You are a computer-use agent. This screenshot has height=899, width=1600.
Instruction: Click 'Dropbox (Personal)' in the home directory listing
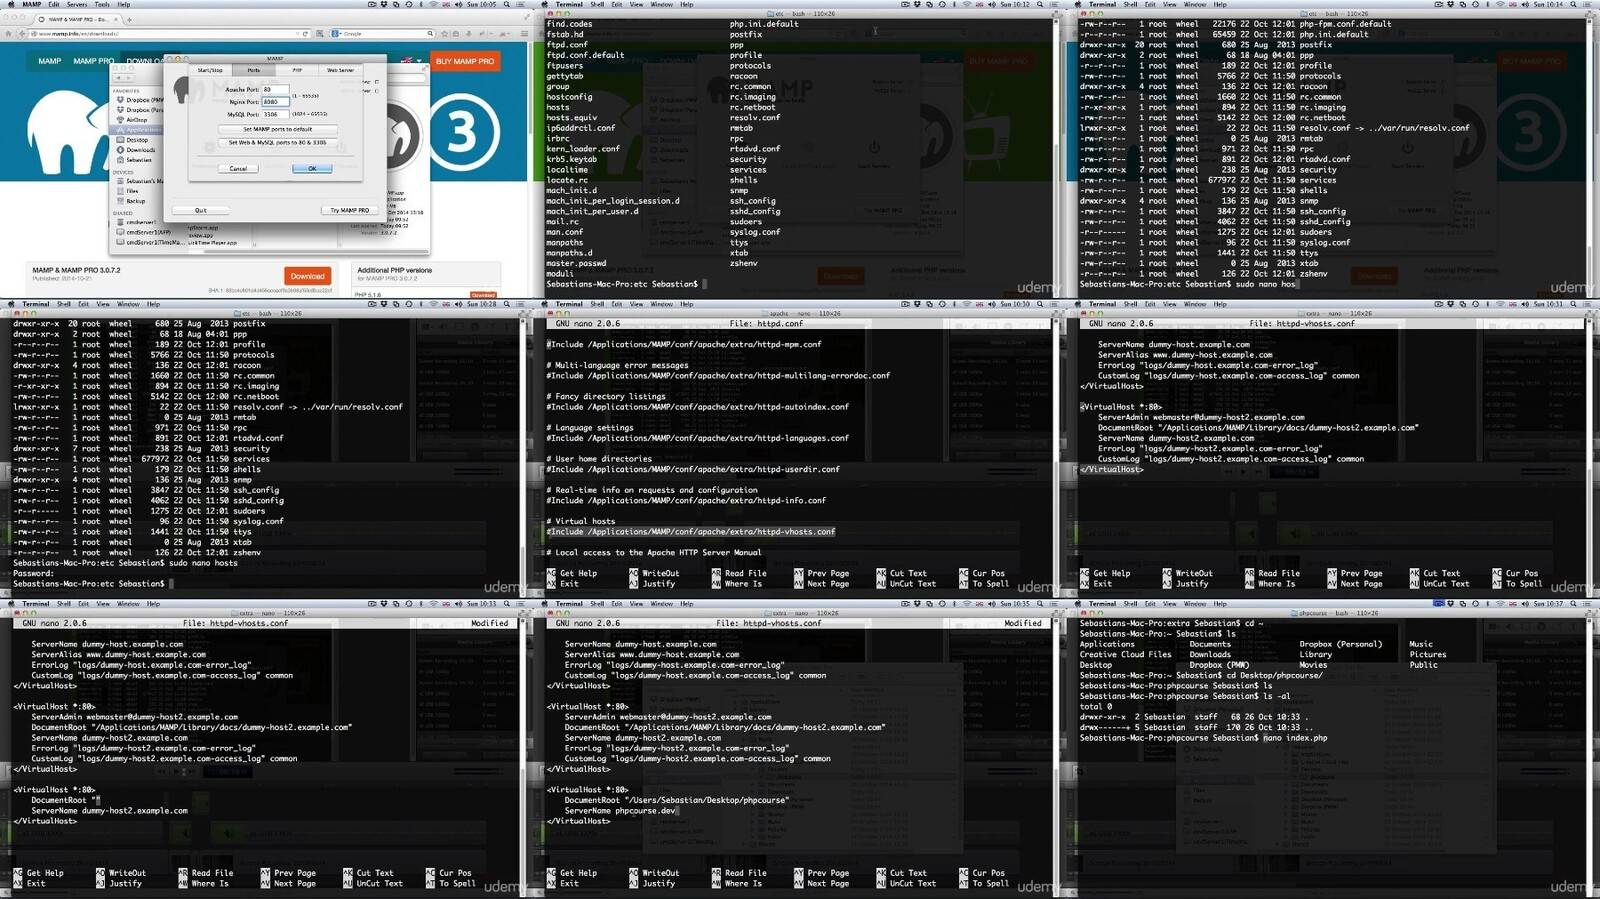click(1340, 644)
